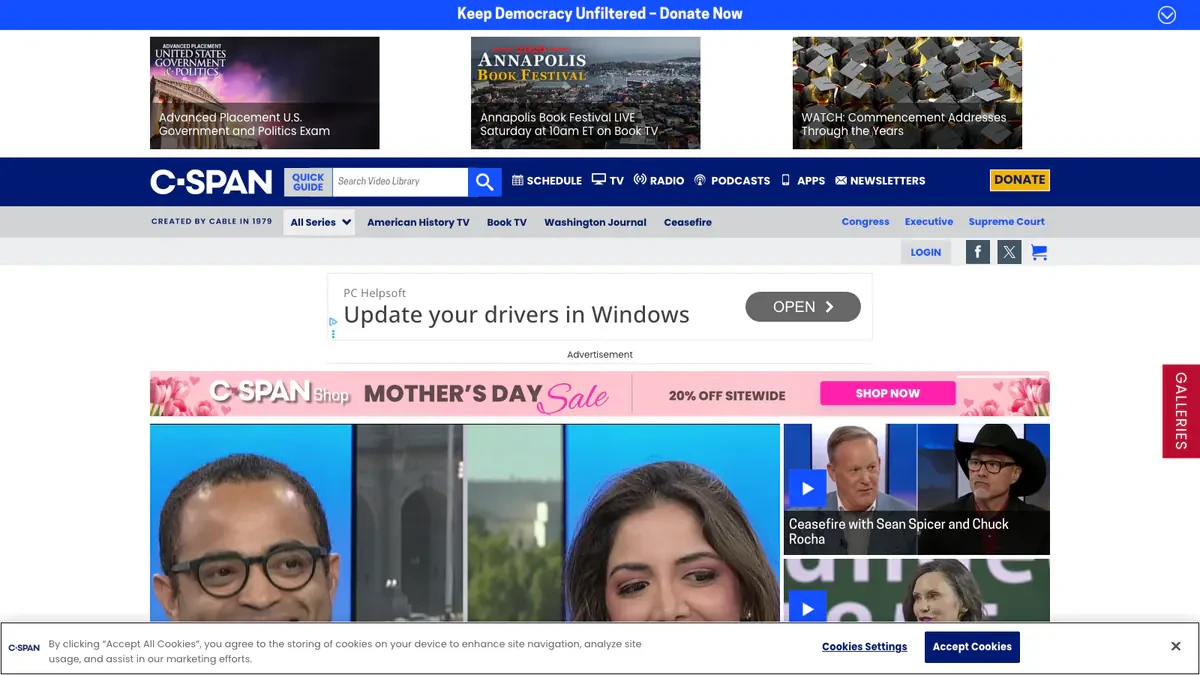The image size is (1200, 675).
Task: Click the Quick Guide button
Action: [308, 182]
